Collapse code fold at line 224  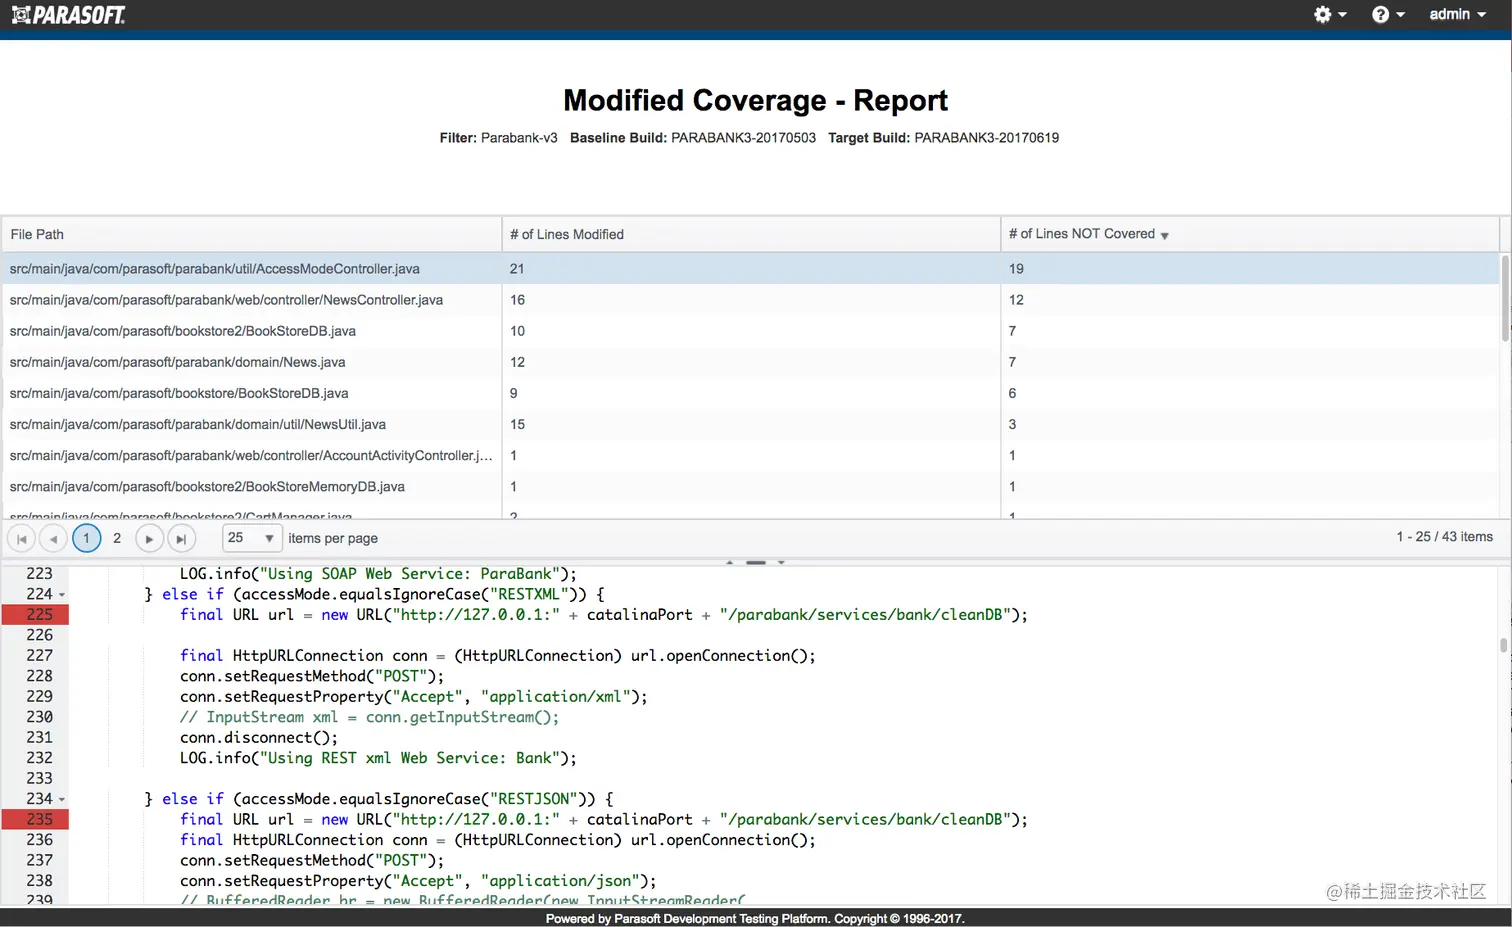pos(62,595)
